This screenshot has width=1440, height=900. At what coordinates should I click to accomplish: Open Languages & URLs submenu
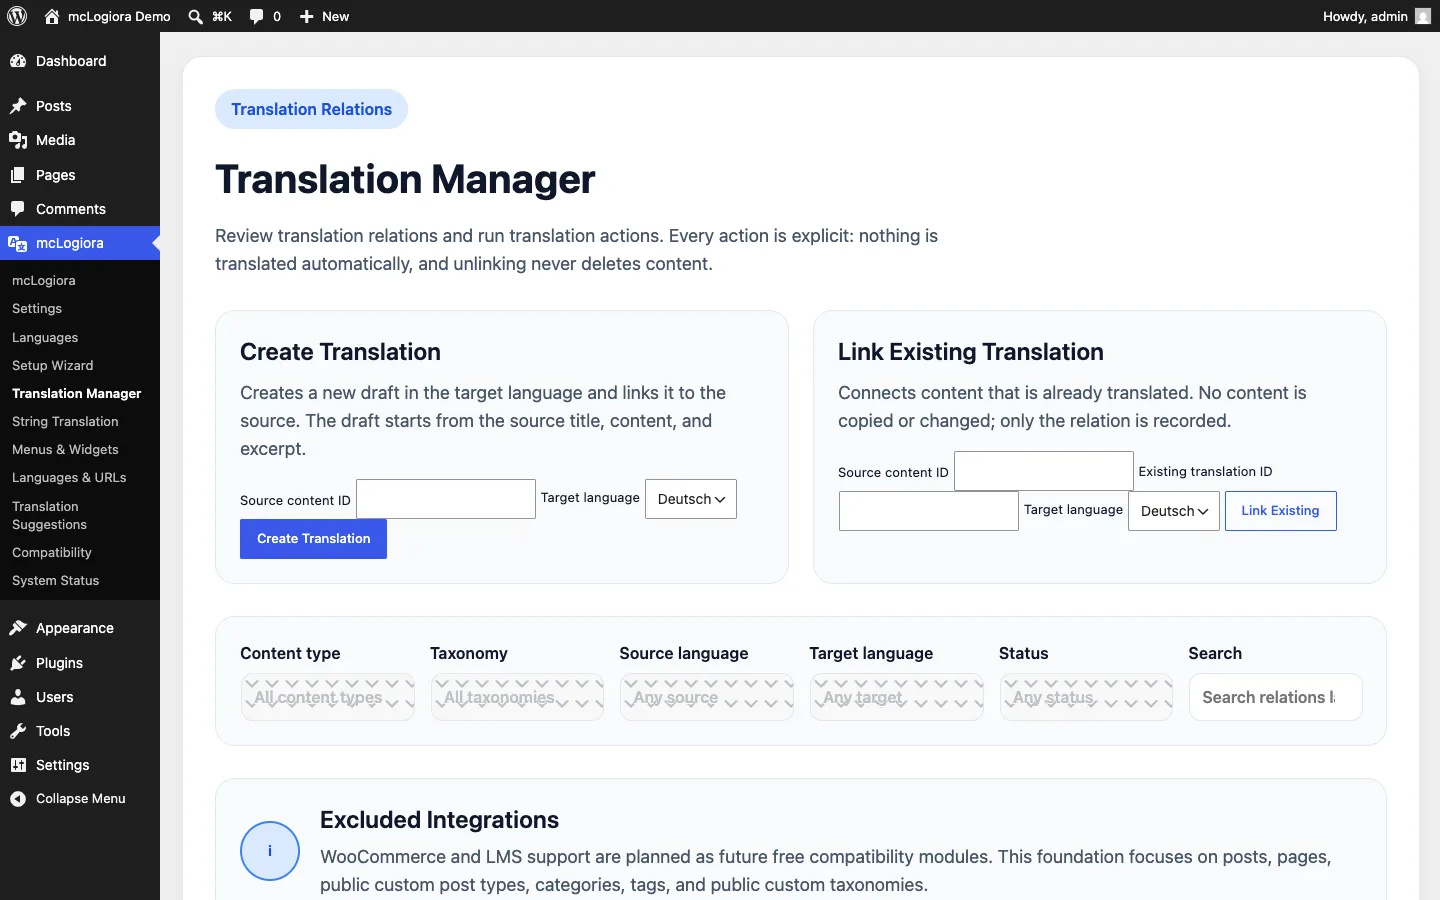[x=69, y=478]
